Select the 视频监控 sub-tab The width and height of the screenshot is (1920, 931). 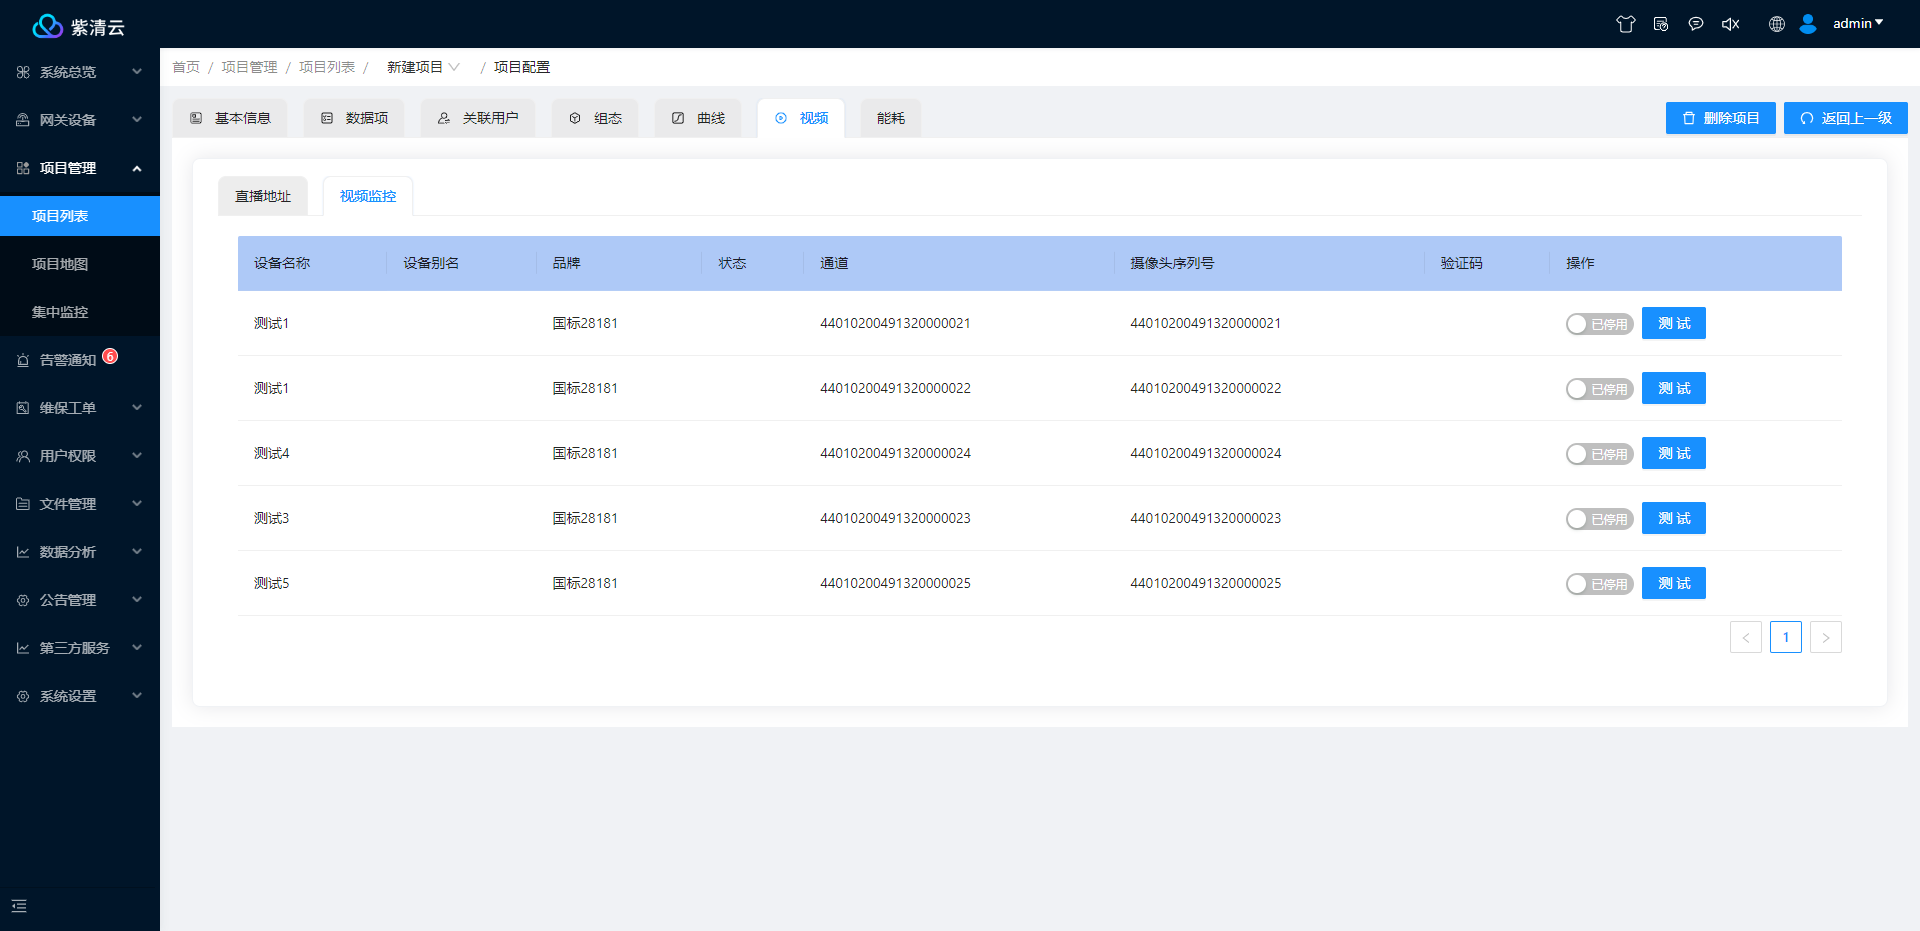[368, 196]
